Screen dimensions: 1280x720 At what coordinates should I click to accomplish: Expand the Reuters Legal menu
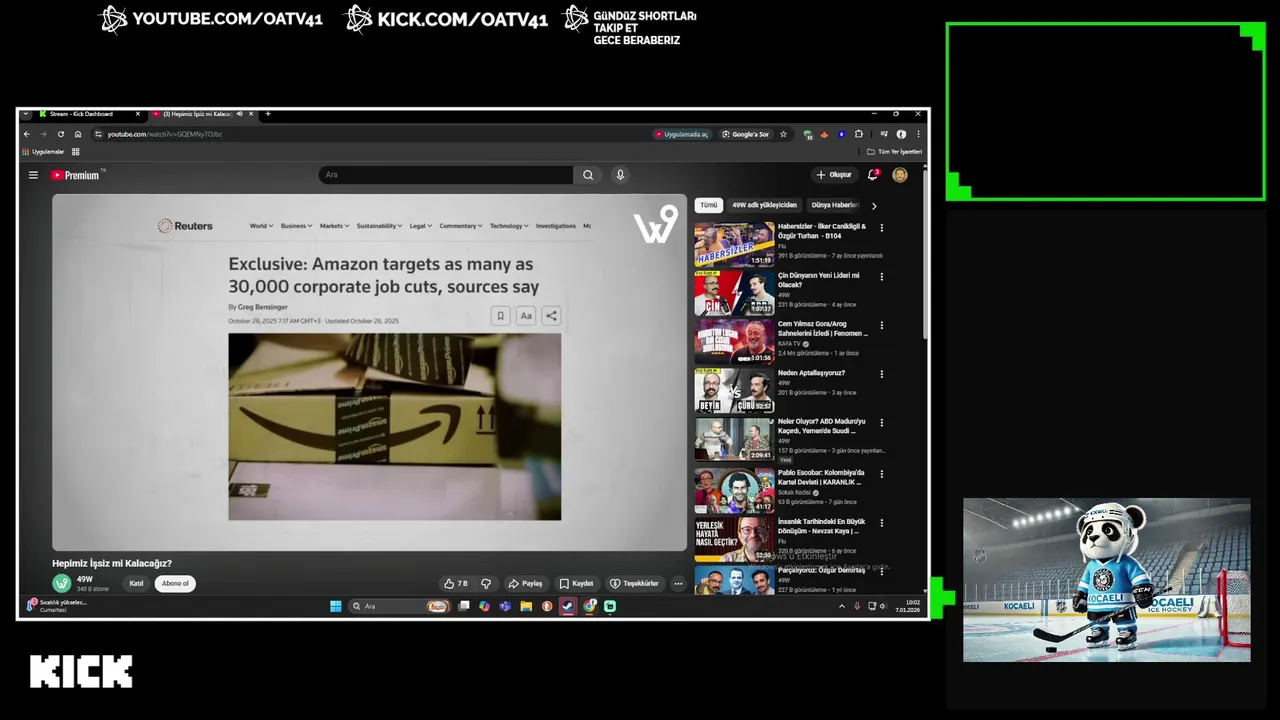[420, 226]
